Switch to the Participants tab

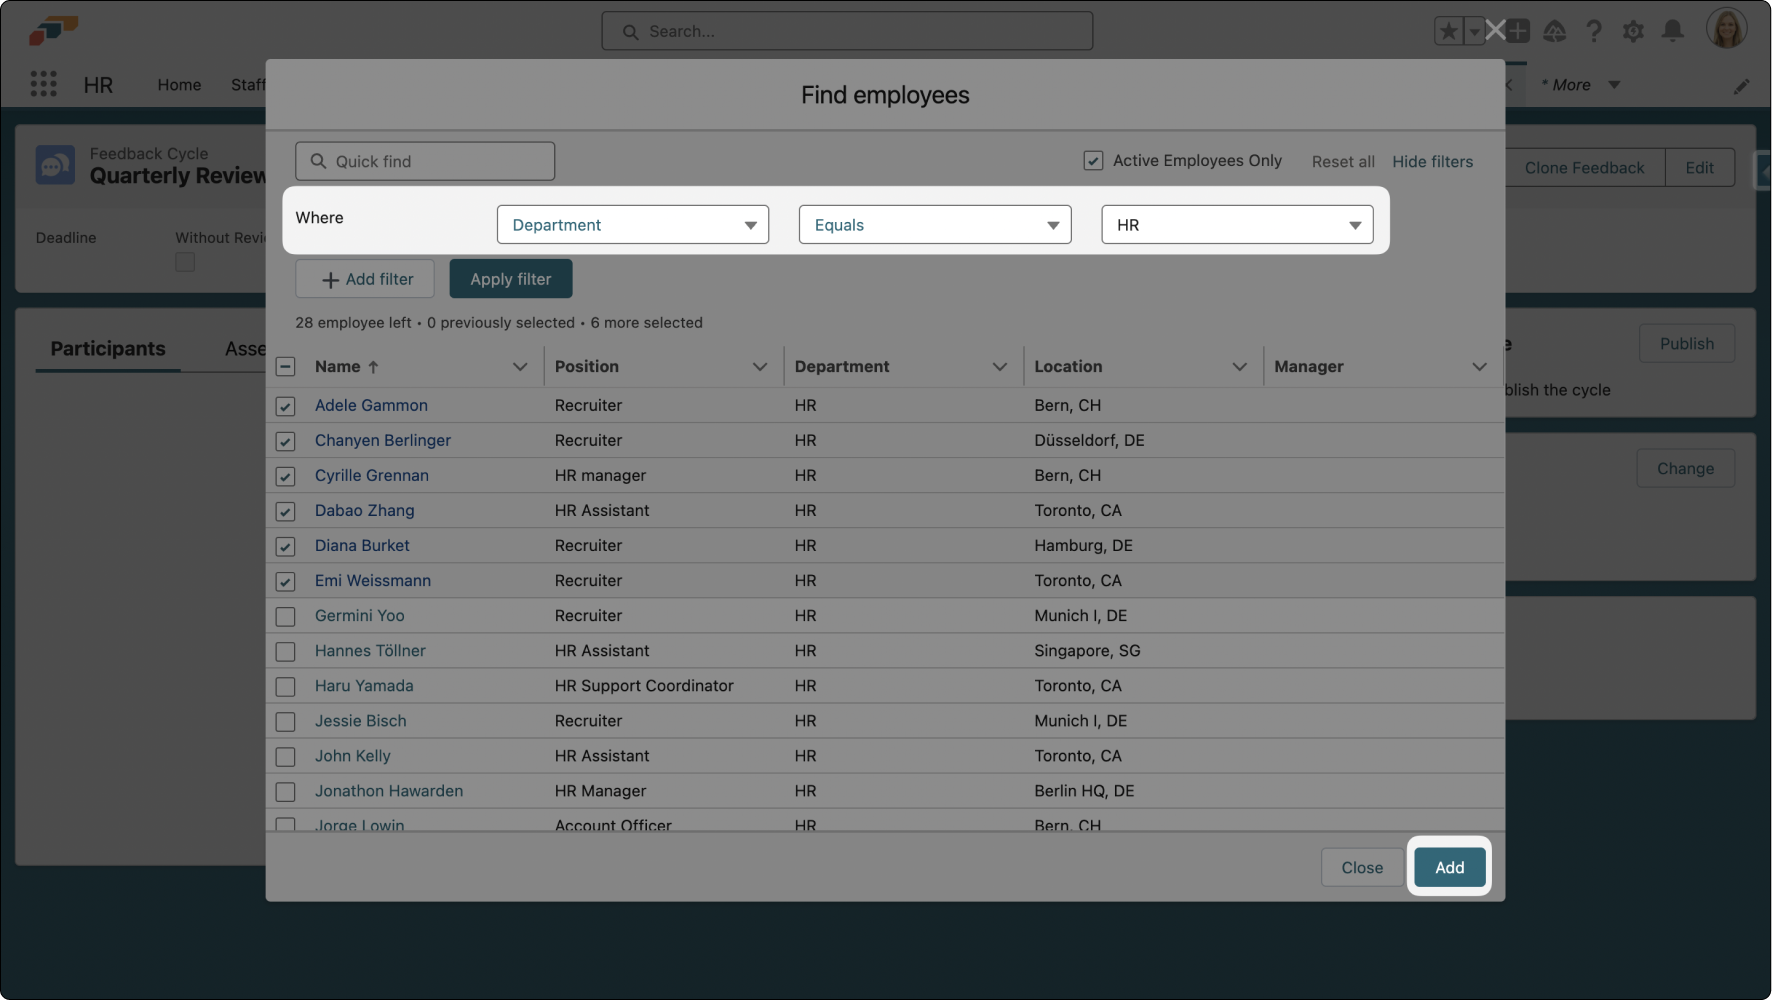tap(108, 349)
